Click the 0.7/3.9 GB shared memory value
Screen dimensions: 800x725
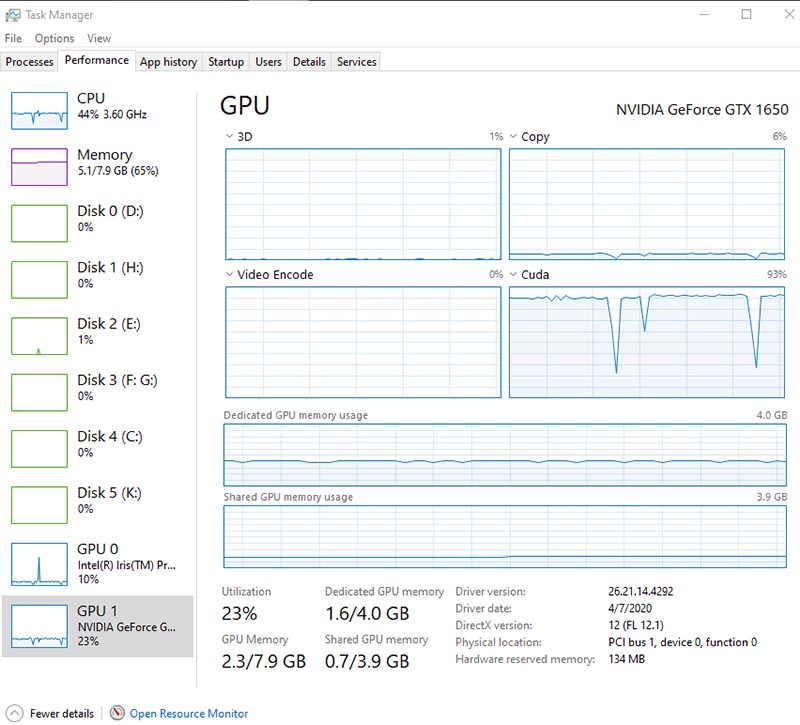[x=367, y=661]
